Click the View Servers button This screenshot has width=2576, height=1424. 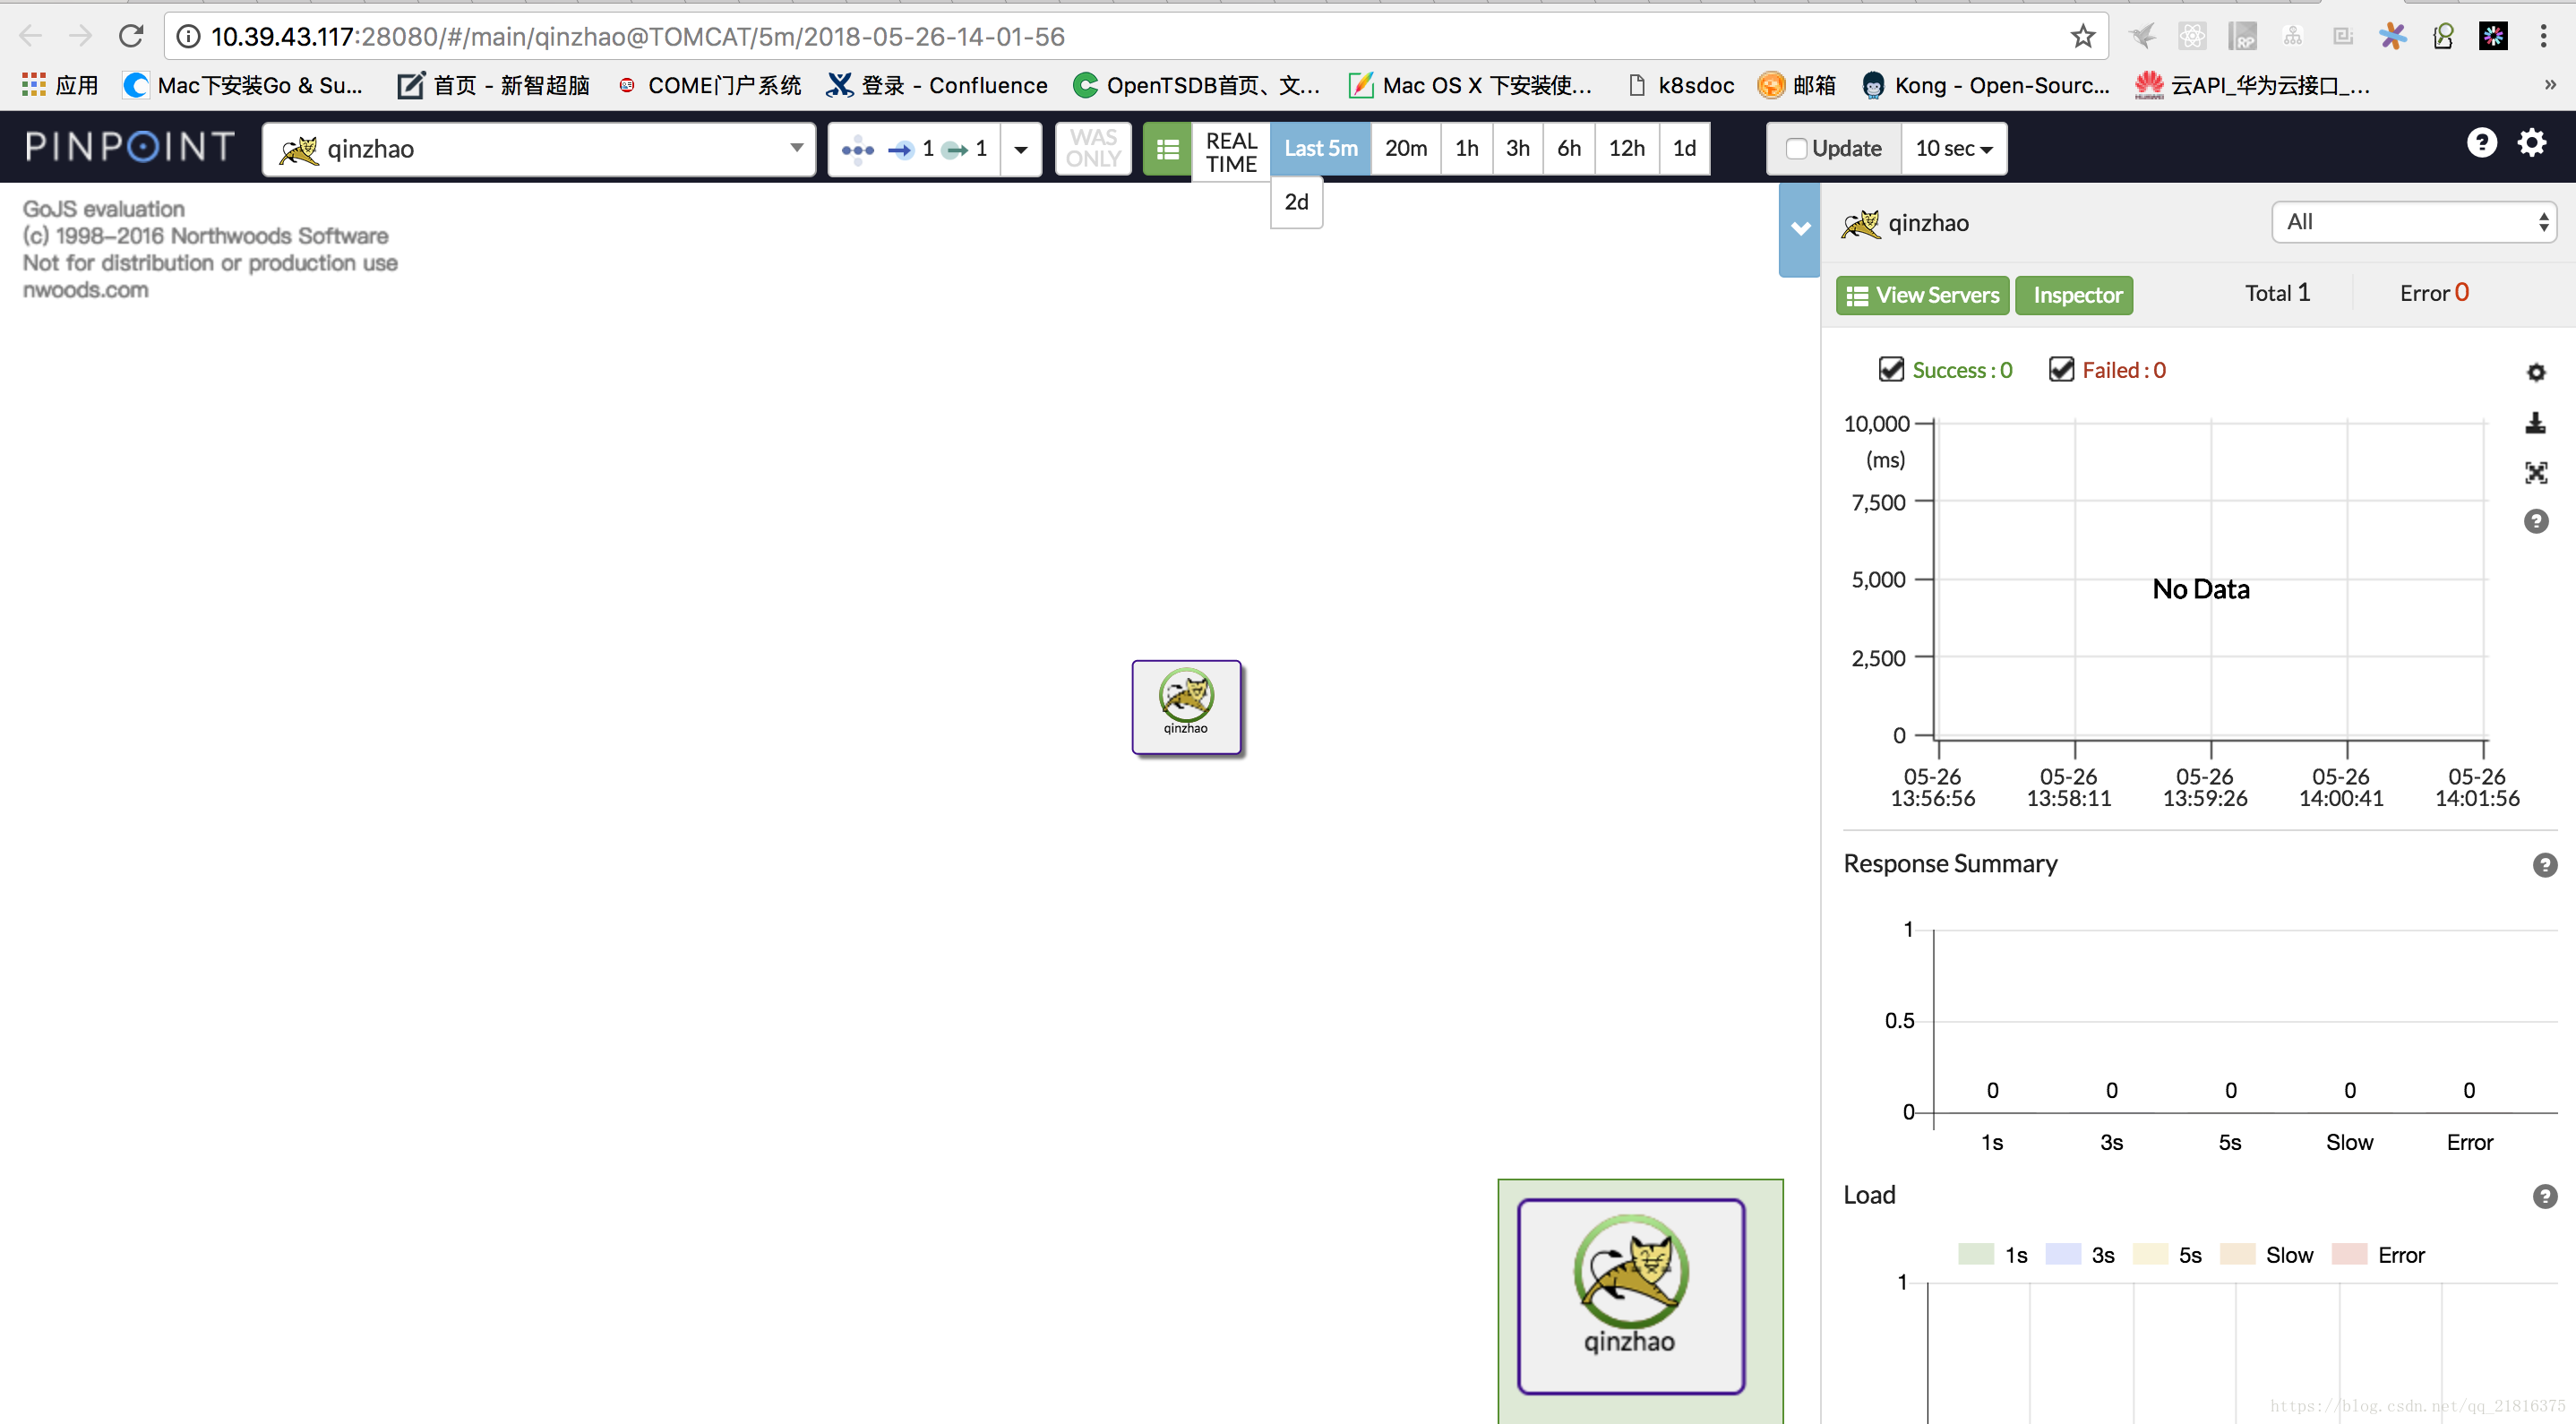(1924, 293)
